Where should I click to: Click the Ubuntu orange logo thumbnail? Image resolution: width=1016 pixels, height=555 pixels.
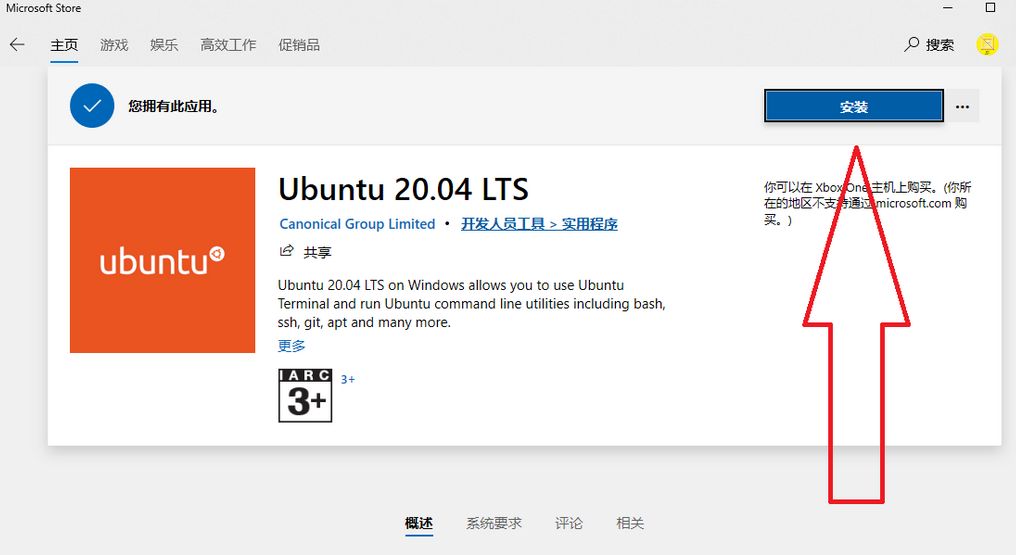pos(163,260)
